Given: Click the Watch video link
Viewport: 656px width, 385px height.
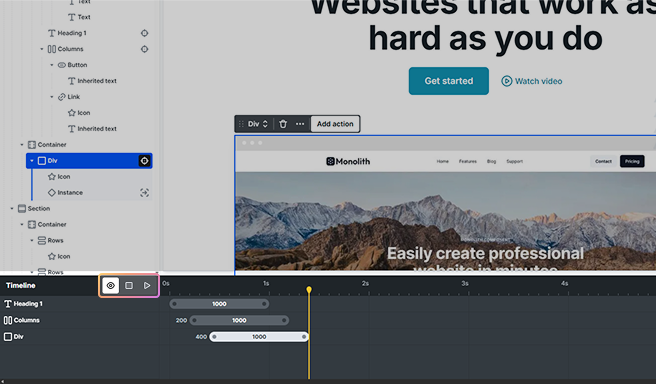Looking at the screenshot, I should coord(532,81).
